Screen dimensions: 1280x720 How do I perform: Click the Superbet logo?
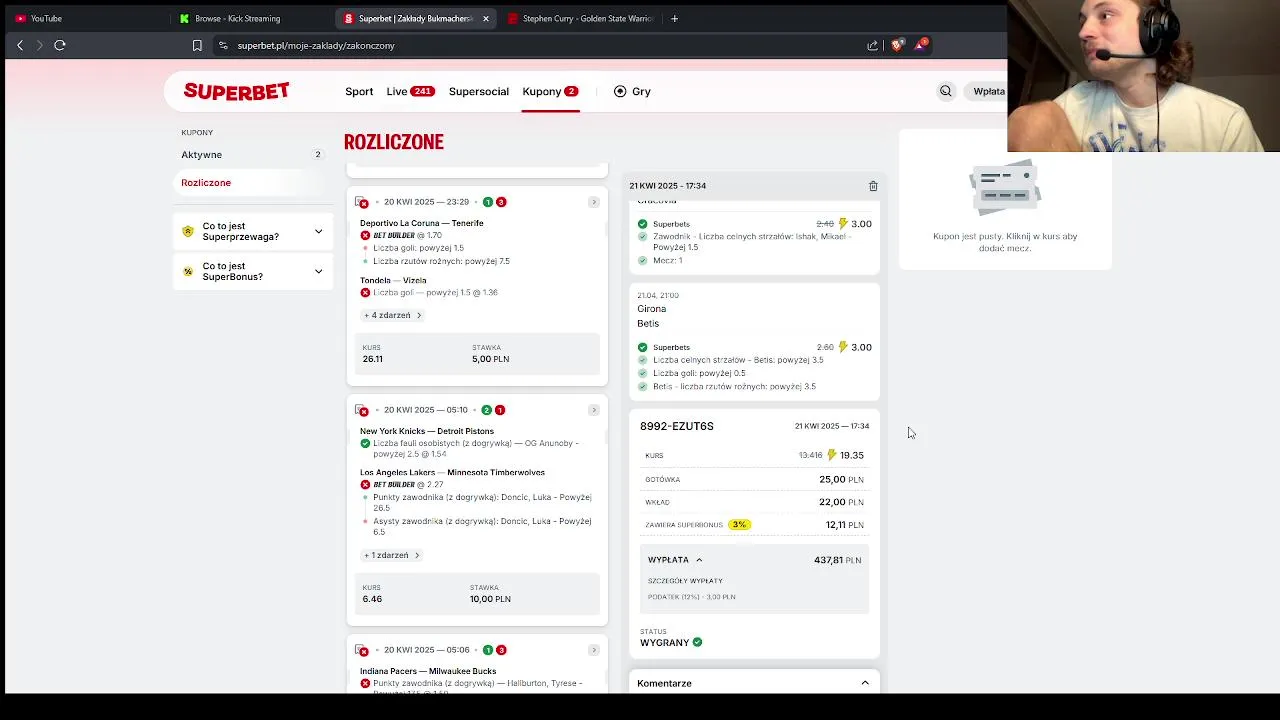coord(237,91)
